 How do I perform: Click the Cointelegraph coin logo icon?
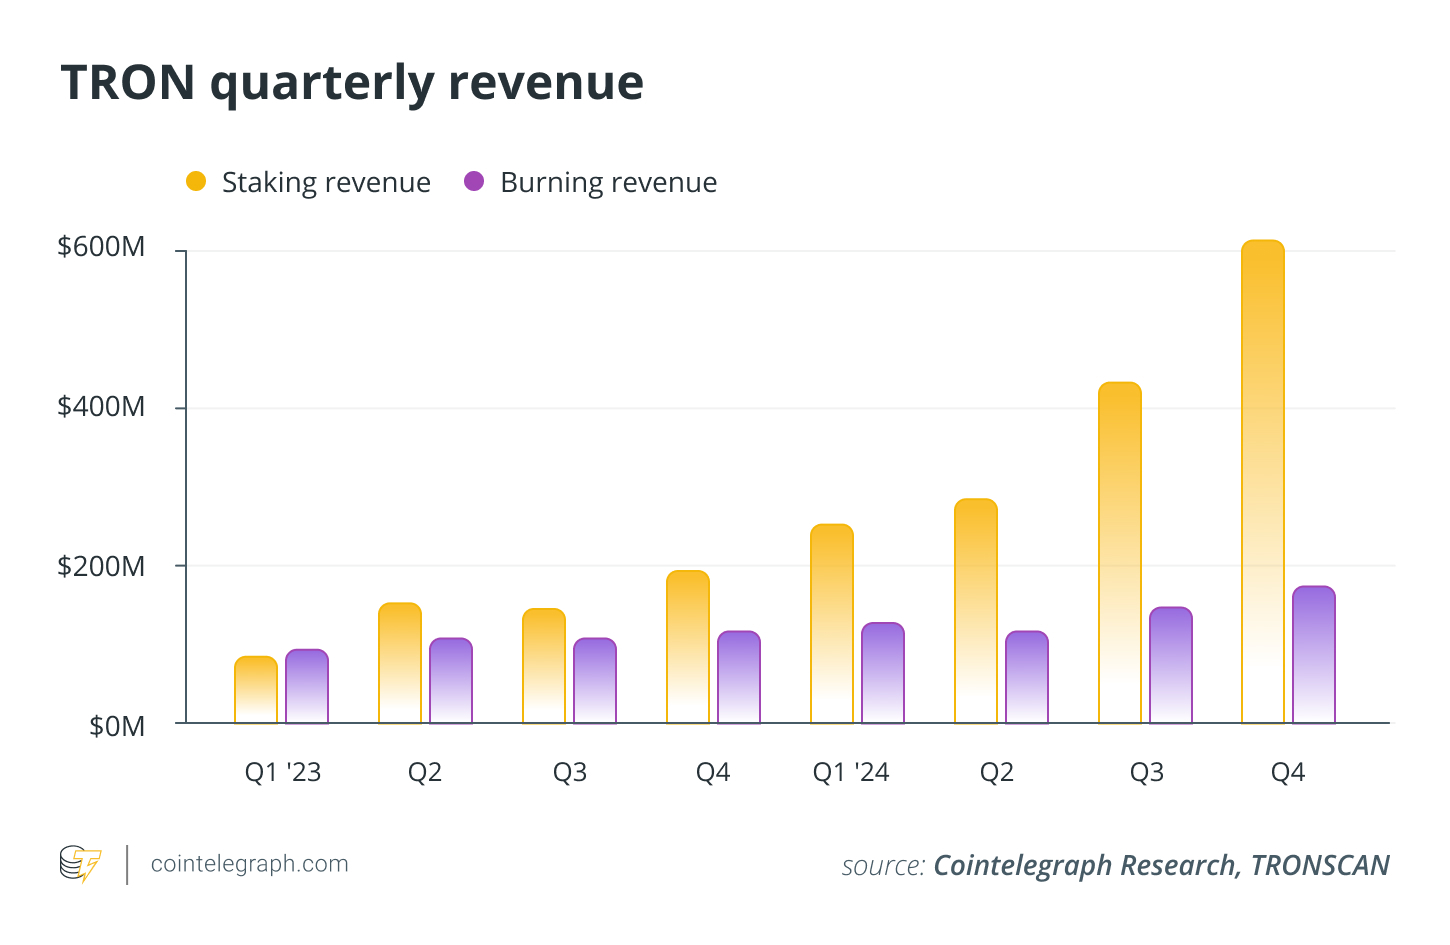(x=80, y=865)
